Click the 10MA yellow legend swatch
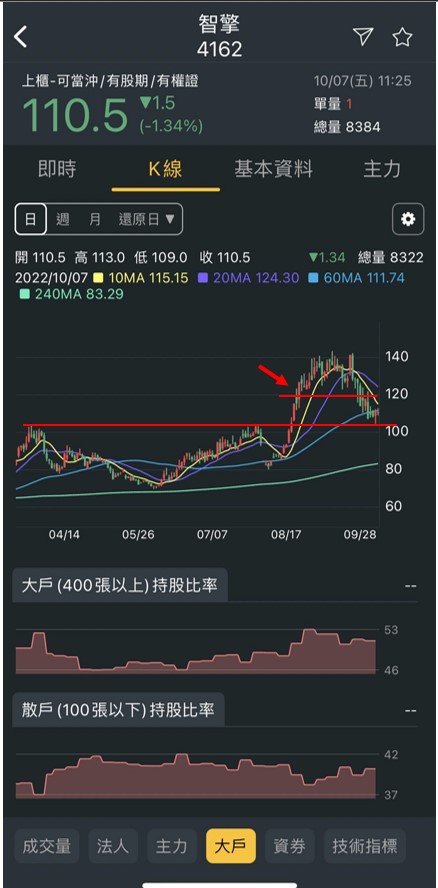The width and height of the screenshot is (438, 888). [97, 278]
